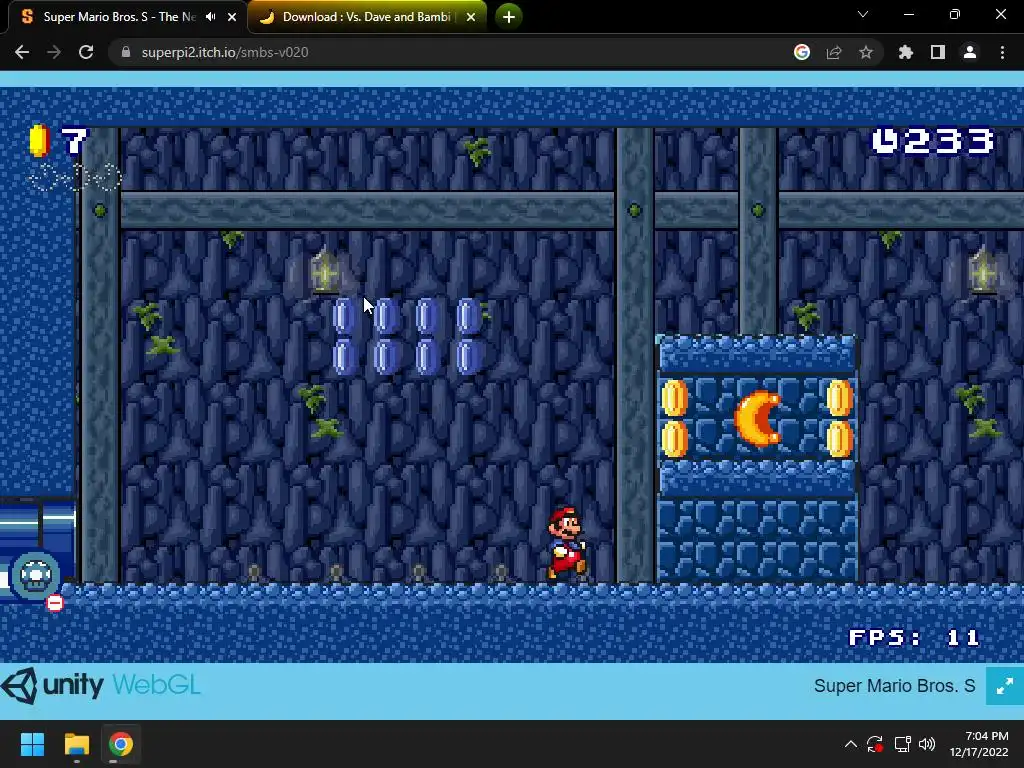This screenshot has width=1024, height=768.
Task: Open a new browser tab
Action: 509,17
